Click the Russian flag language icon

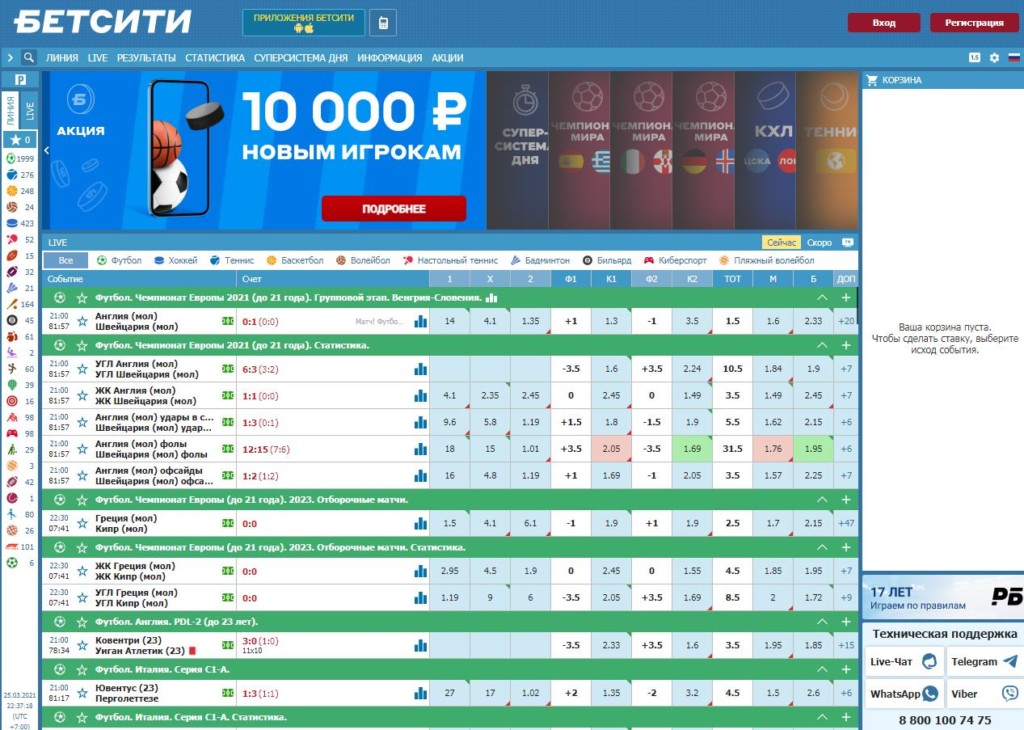(x=1014, y=57)
